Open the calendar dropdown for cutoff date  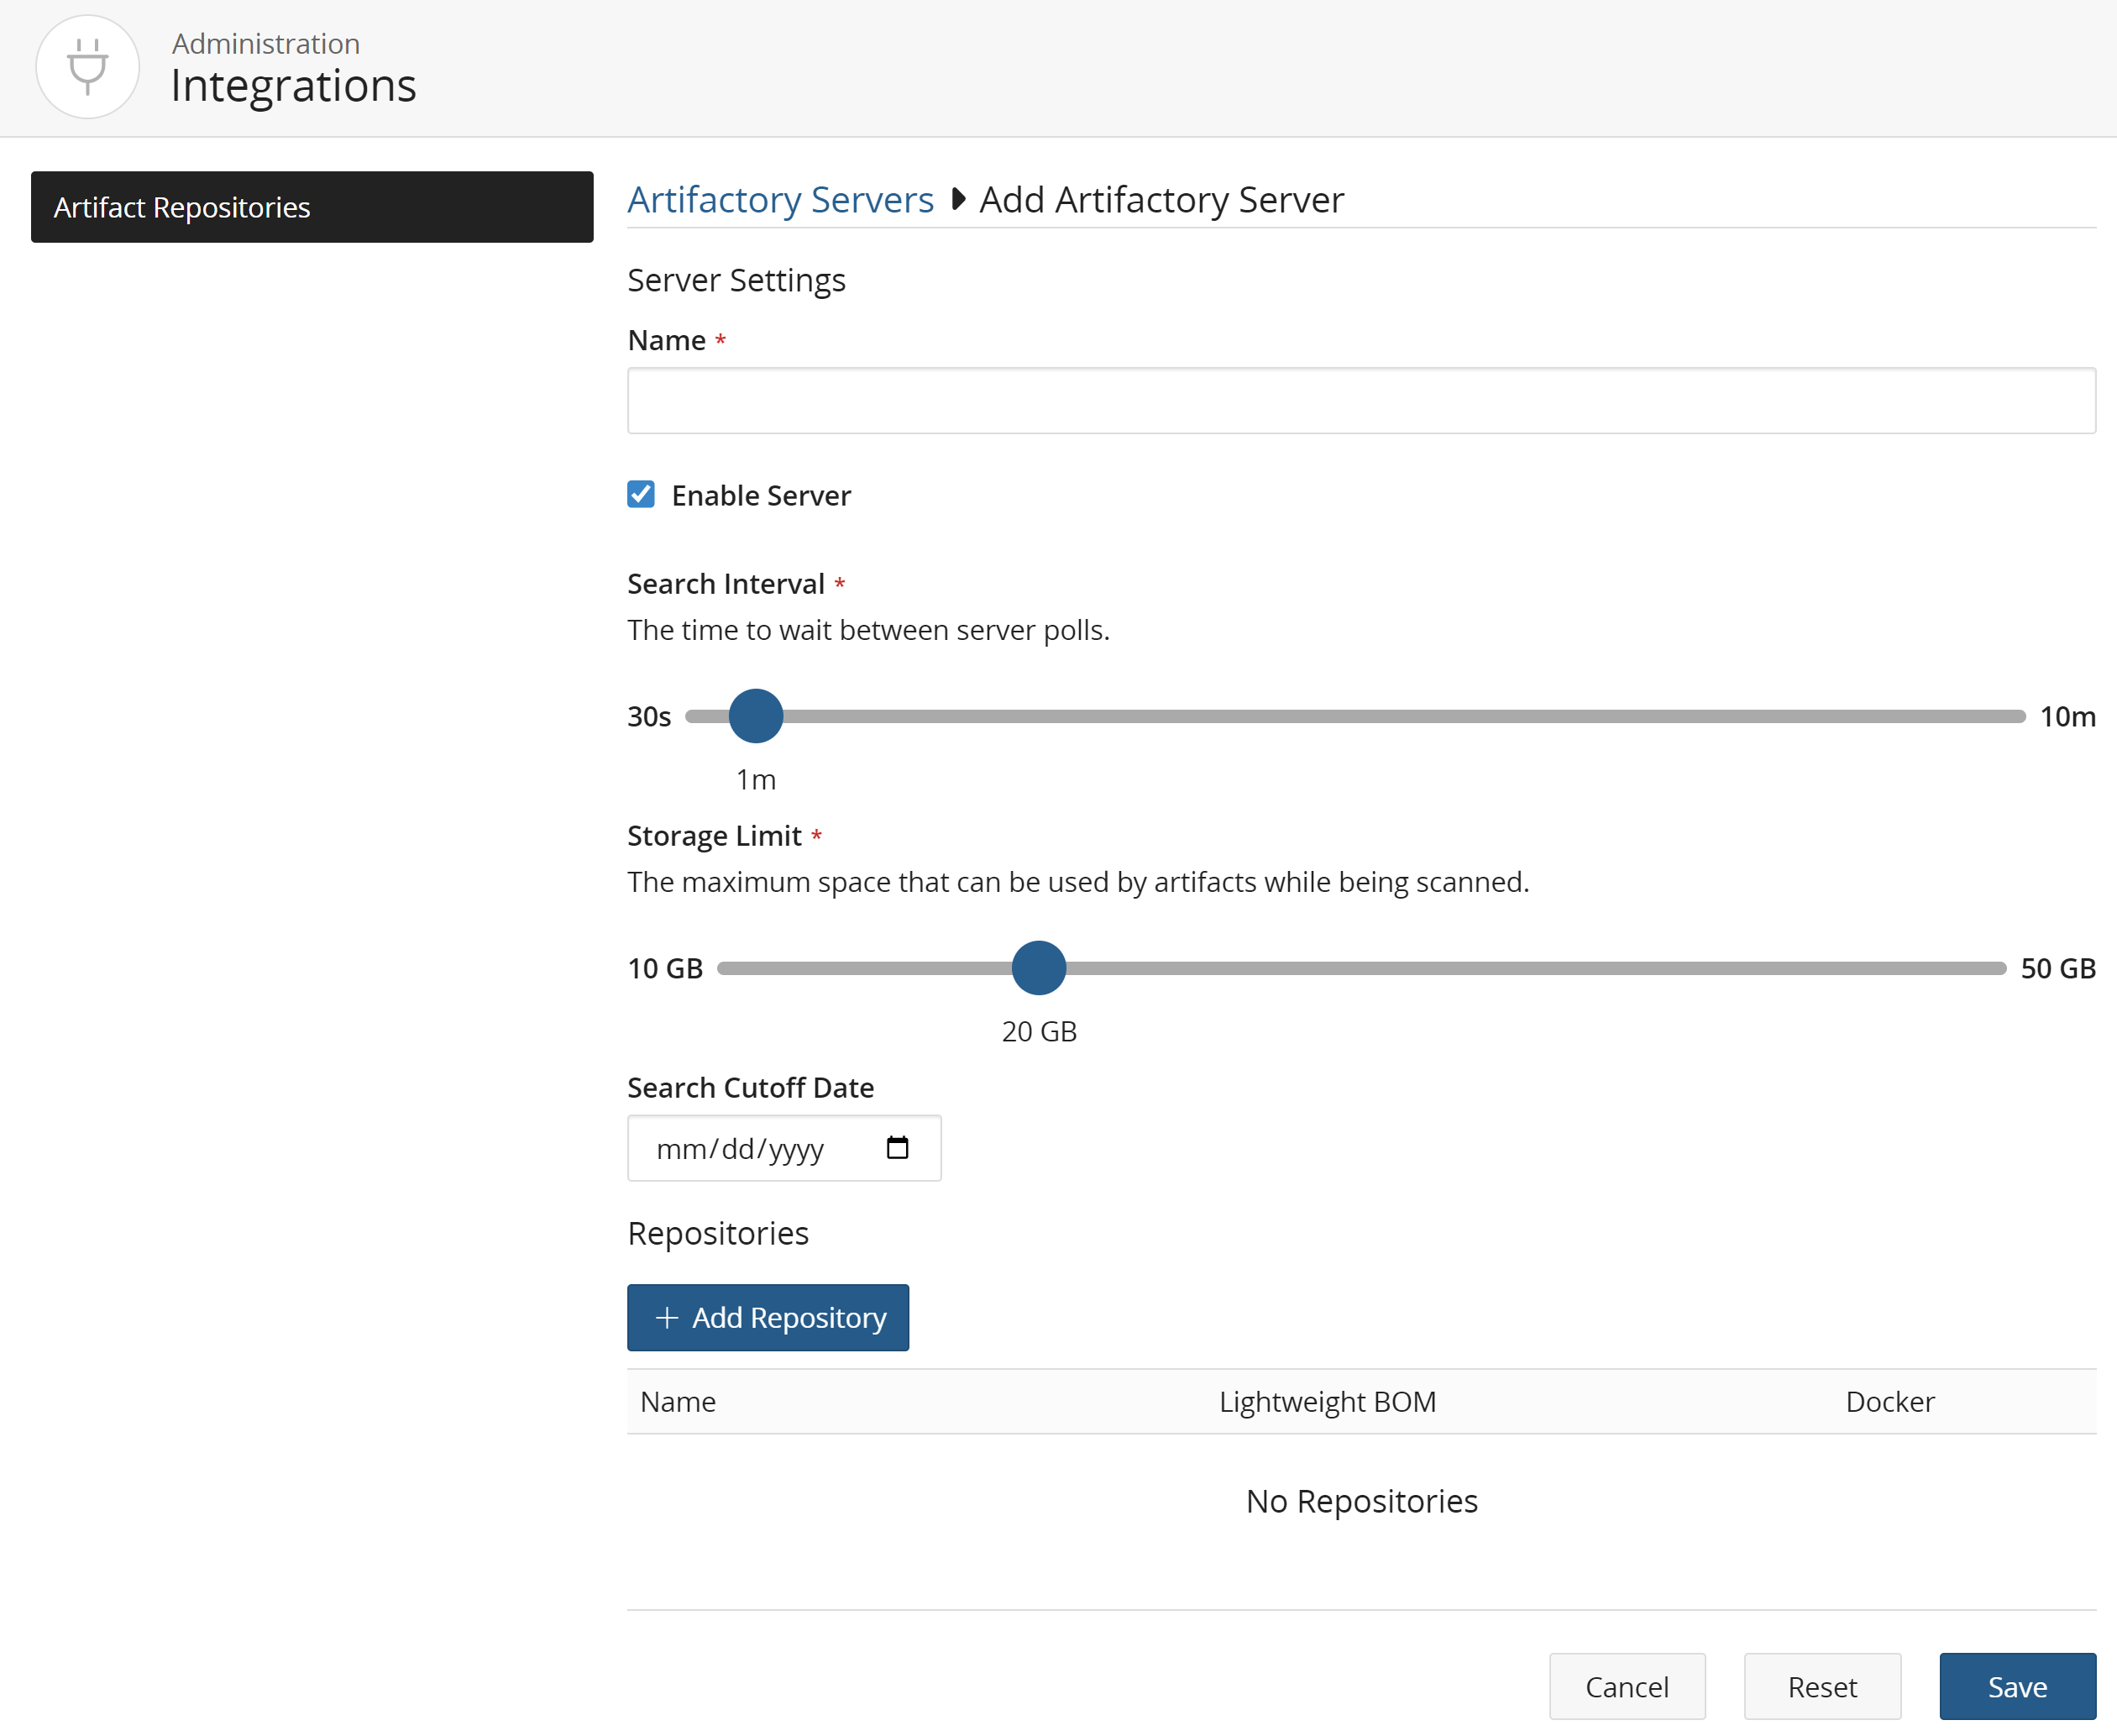(897, 1148)
